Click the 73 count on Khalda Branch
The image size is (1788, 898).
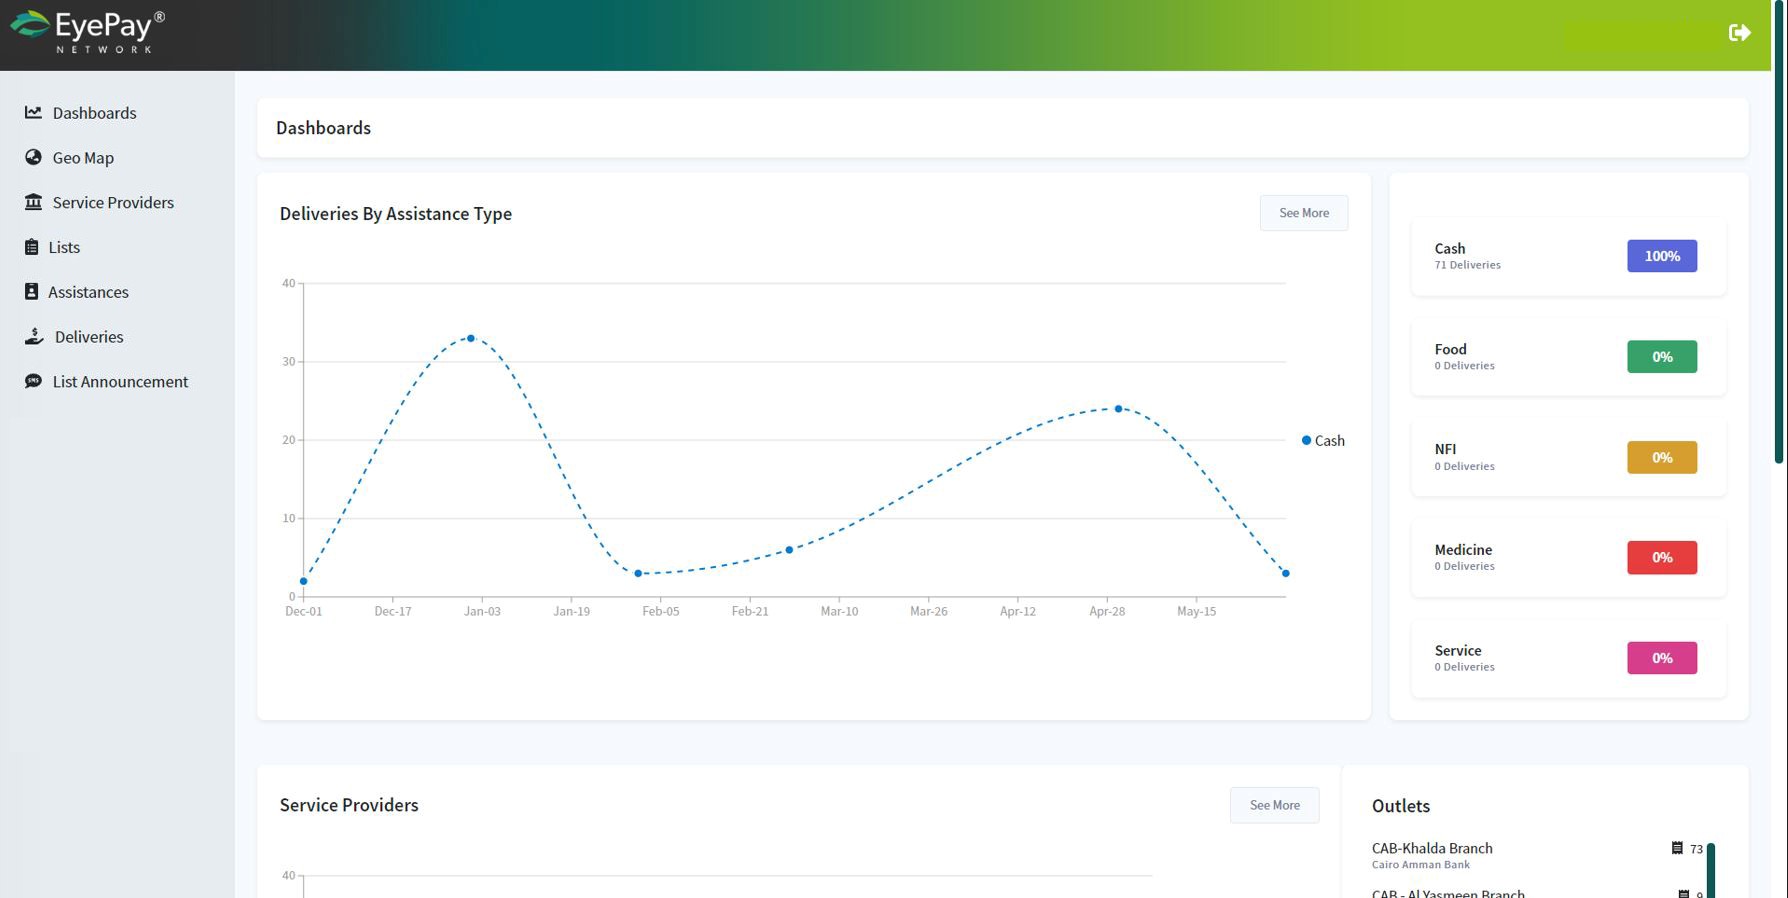[x=1696, y=849]
